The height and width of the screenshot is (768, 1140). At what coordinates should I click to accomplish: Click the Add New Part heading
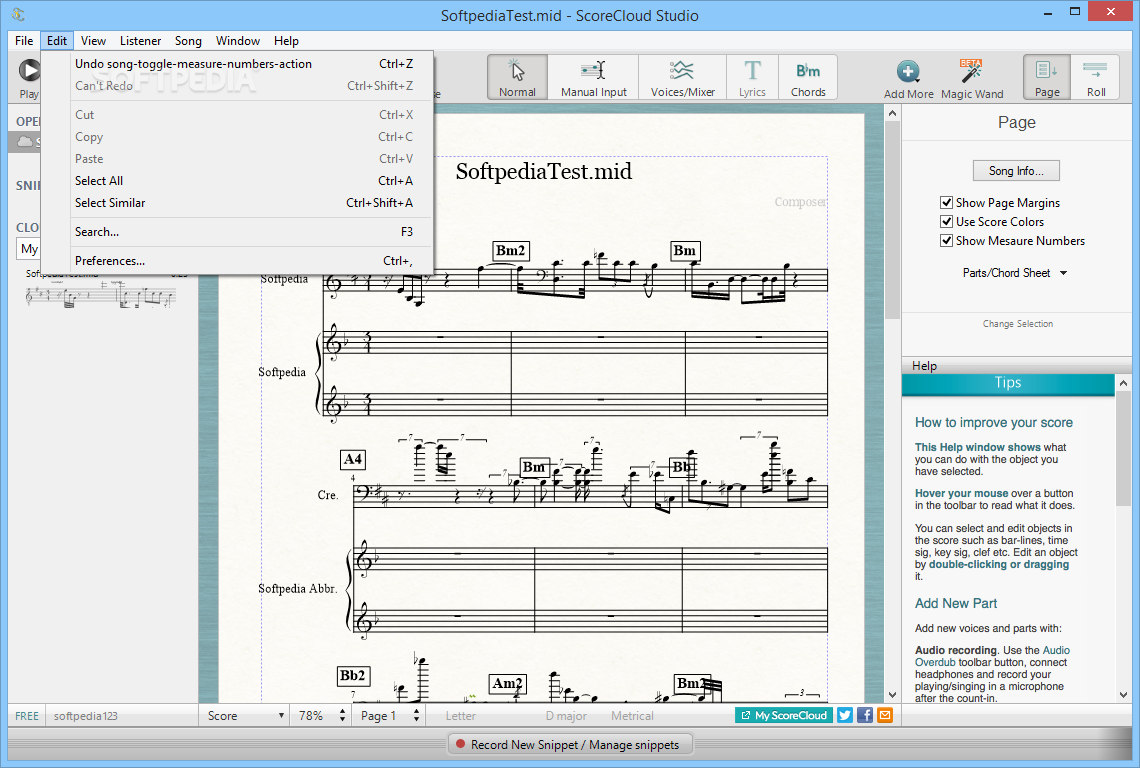955,603
